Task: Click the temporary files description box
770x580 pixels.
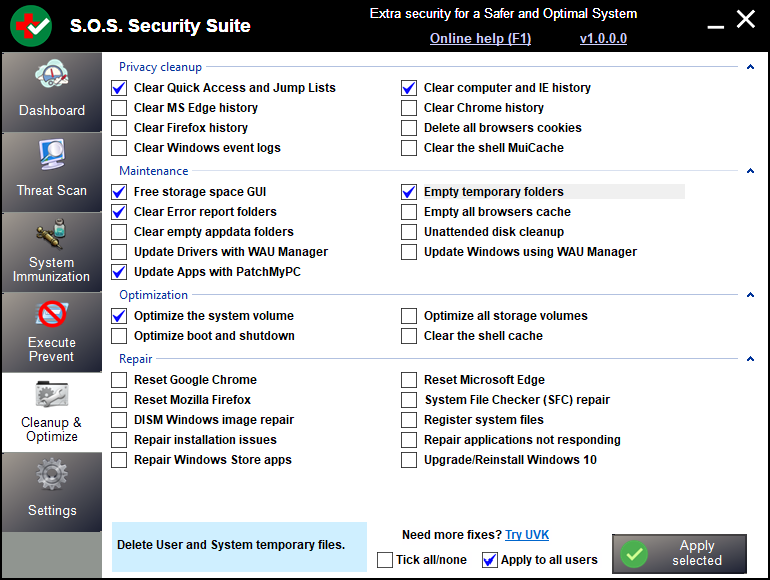Action: click(239, 547)
